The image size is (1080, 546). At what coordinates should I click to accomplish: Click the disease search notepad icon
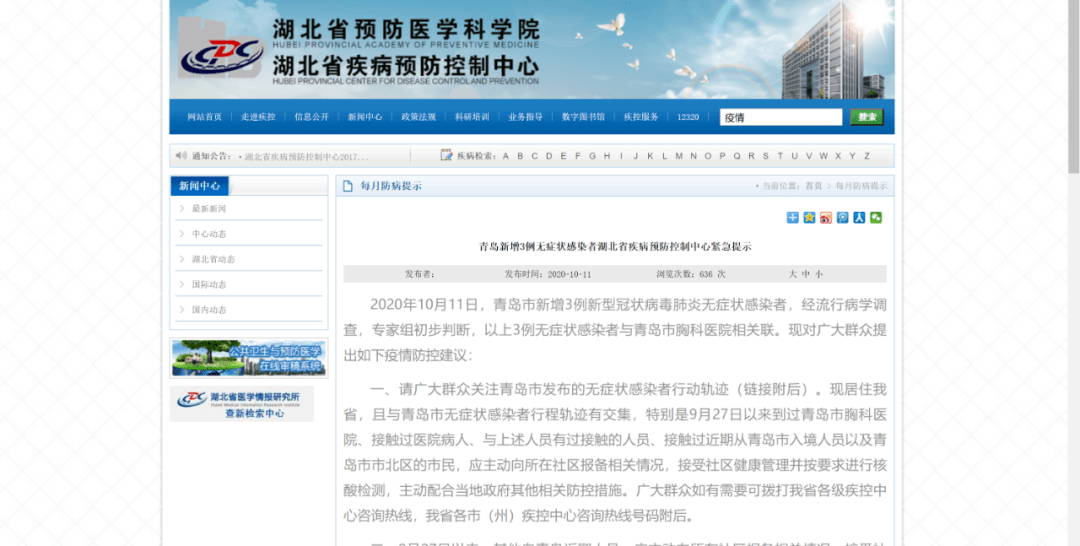point(446,155)
